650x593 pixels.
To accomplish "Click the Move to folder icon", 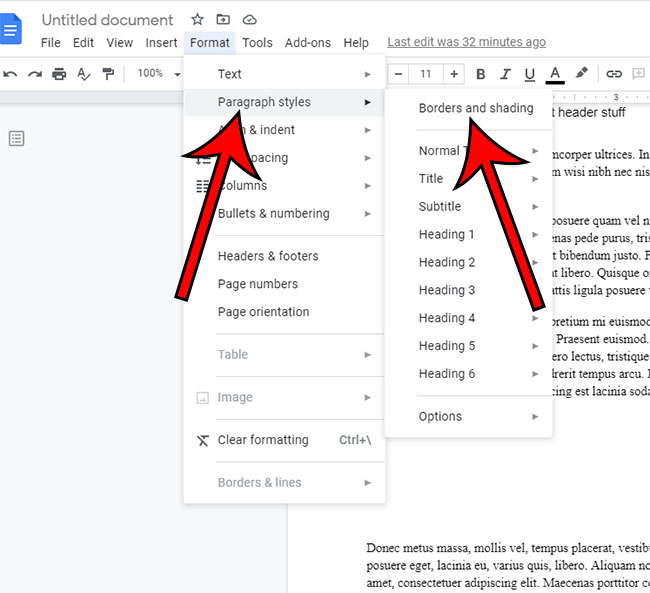I will 223,20.
